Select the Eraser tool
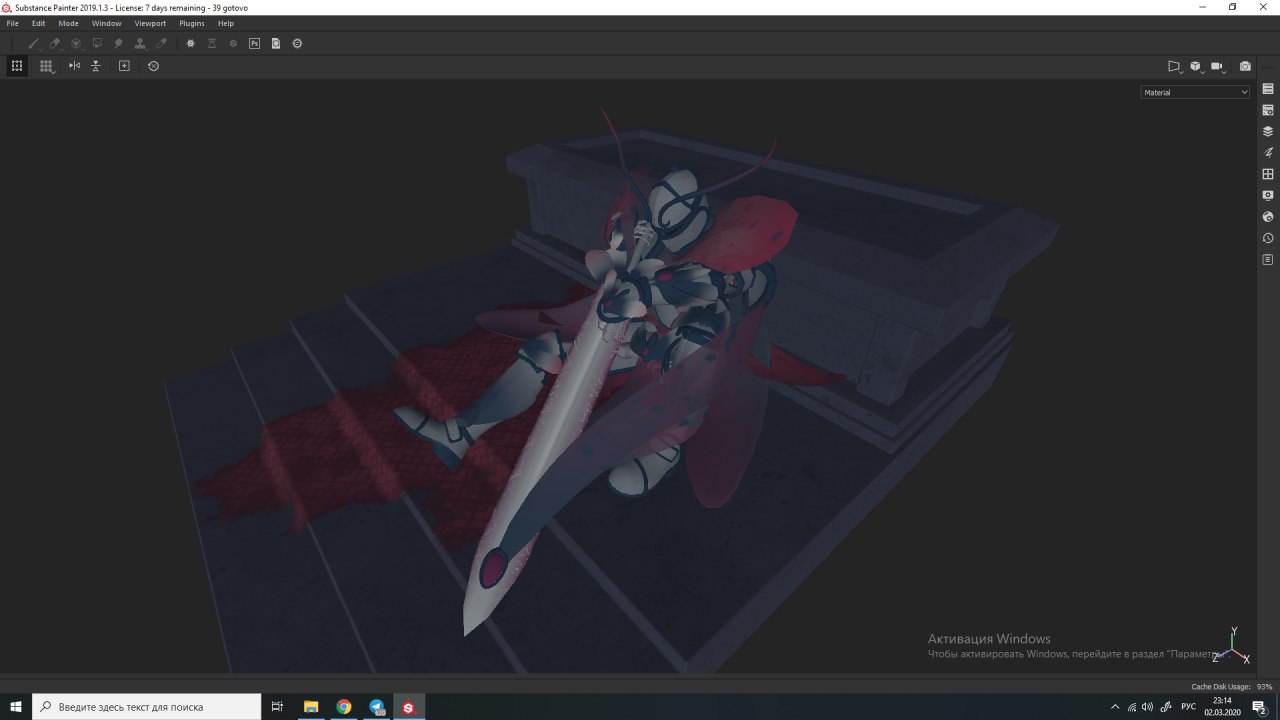Screen dimensions: 1280x720 (x=55, y=43)
